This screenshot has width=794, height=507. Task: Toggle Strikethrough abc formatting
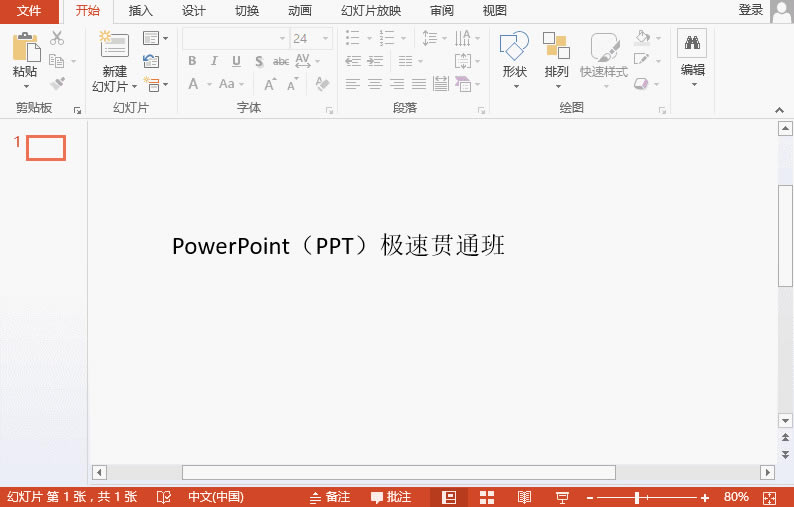point(281,61)
